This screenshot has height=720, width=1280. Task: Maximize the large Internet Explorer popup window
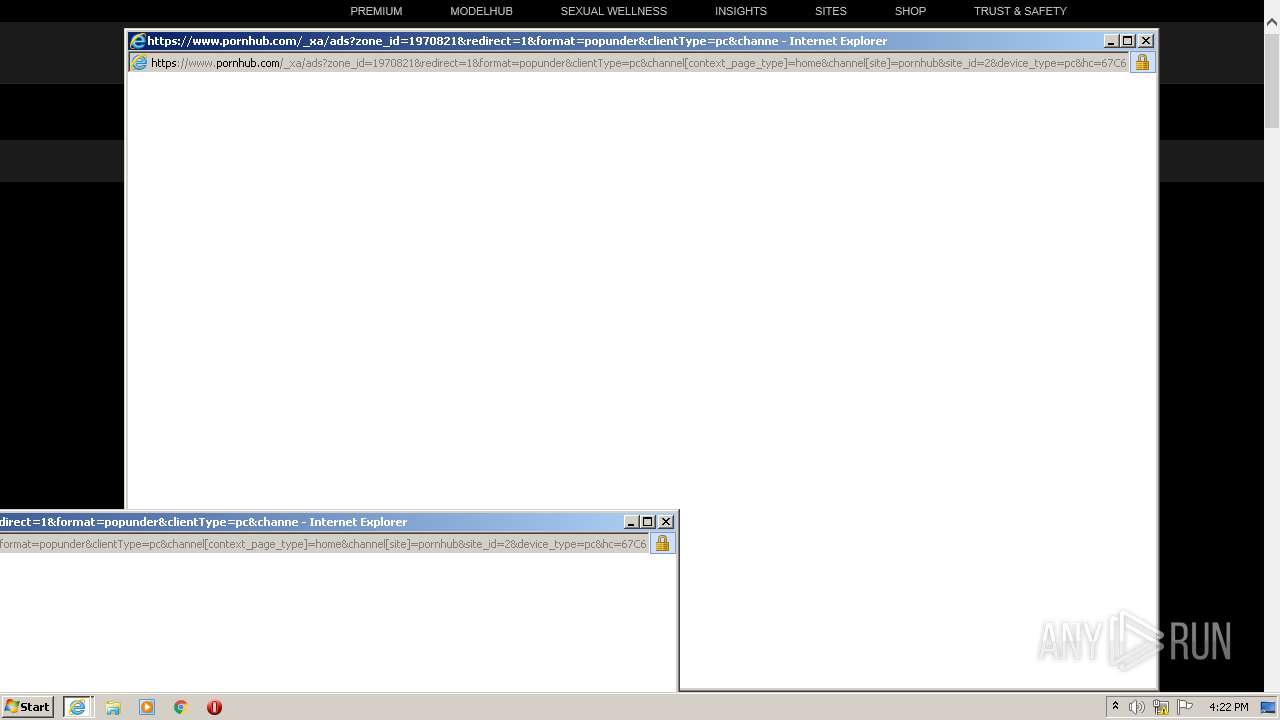(x=1128, y=41)
